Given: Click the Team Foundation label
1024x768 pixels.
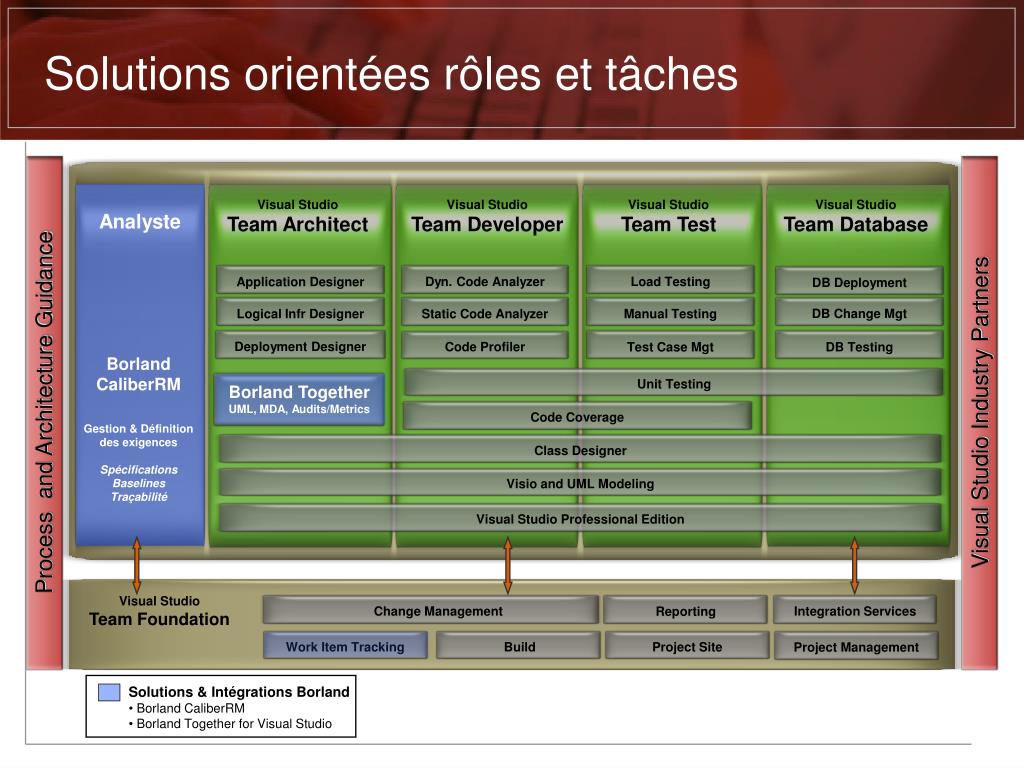Looking at the screenshot, I should [159, 618].
